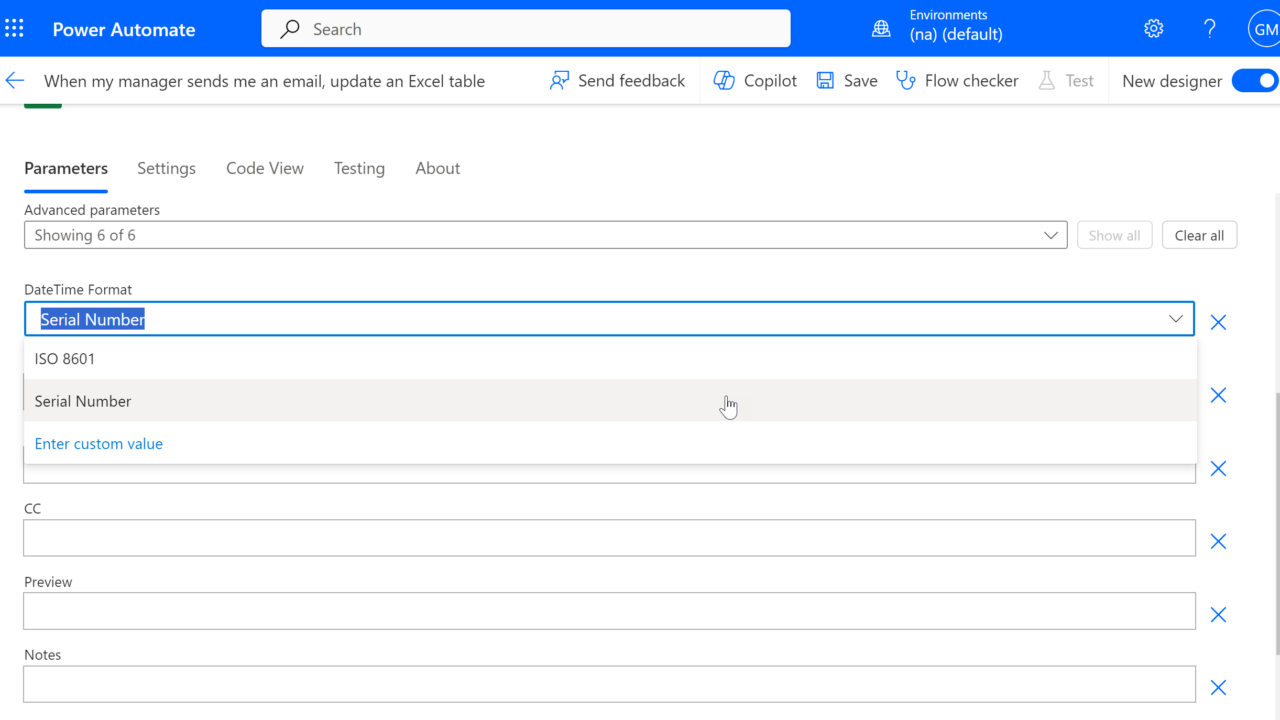Open the app launcher waffle icon
Image resolution: width=1280 pixels, height=720 pixels.
[14, 29]
